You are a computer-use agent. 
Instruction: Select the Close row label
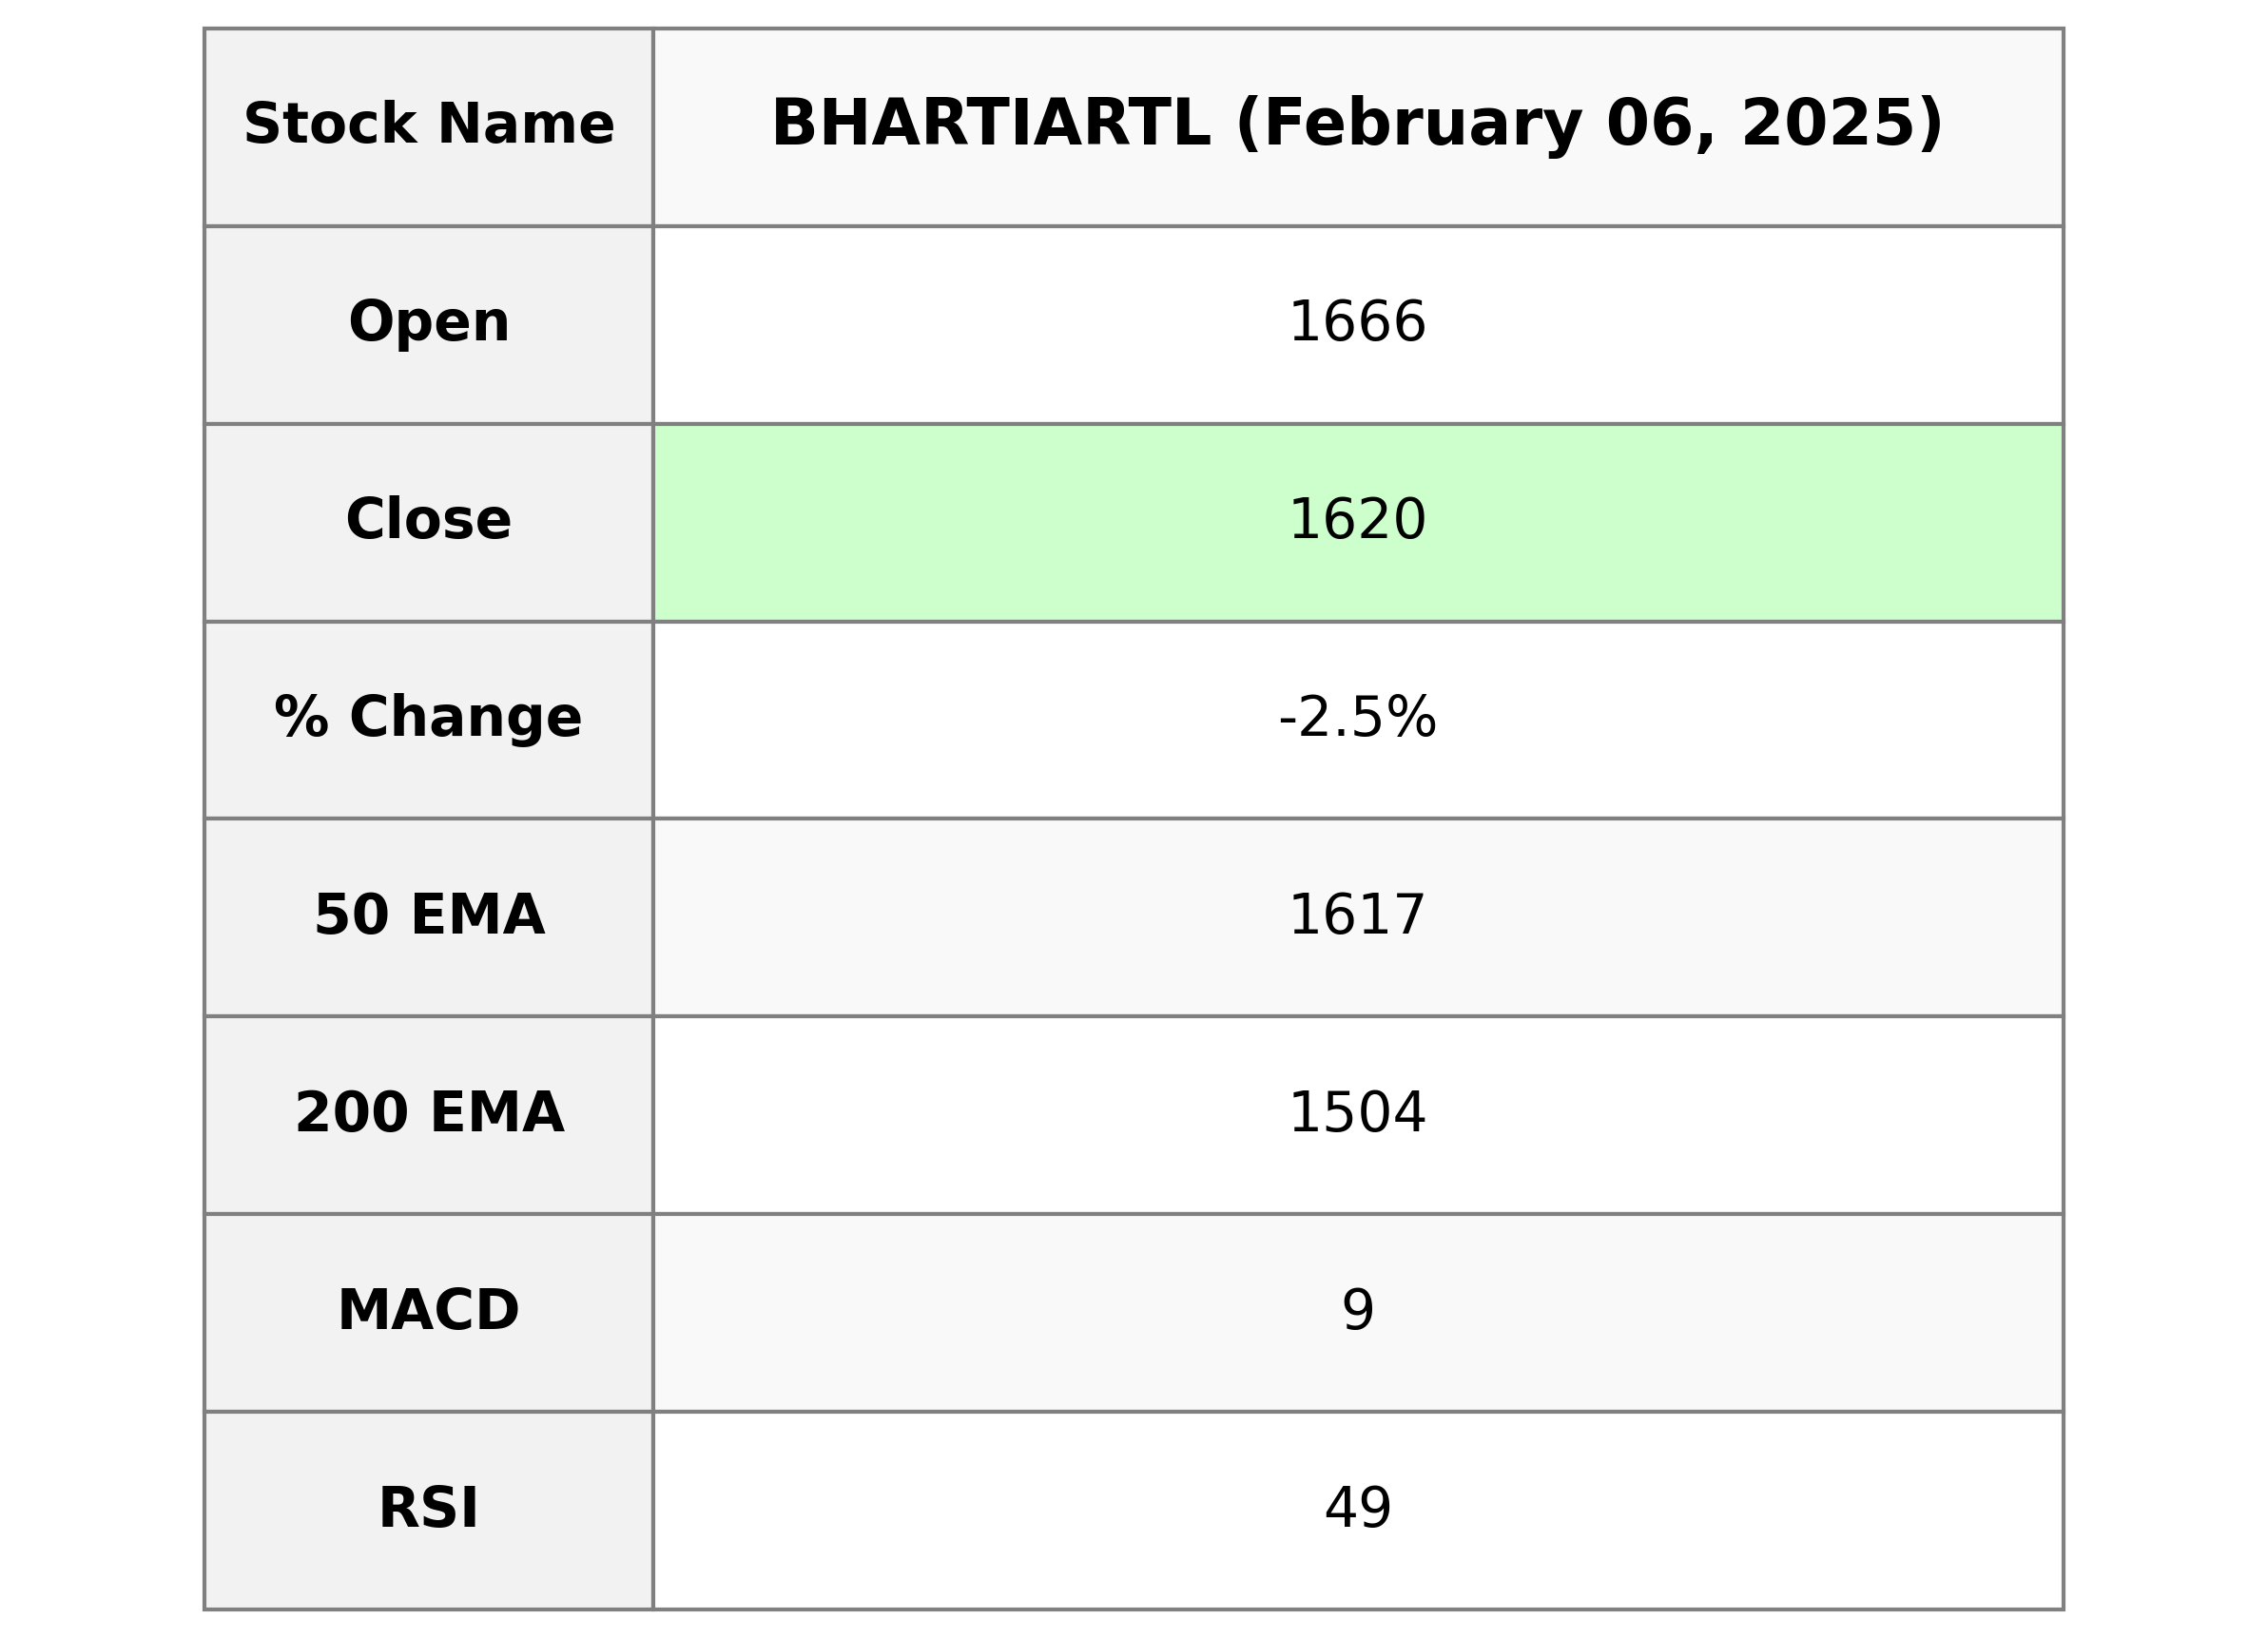pyautogui.click(x=428, y=520)
